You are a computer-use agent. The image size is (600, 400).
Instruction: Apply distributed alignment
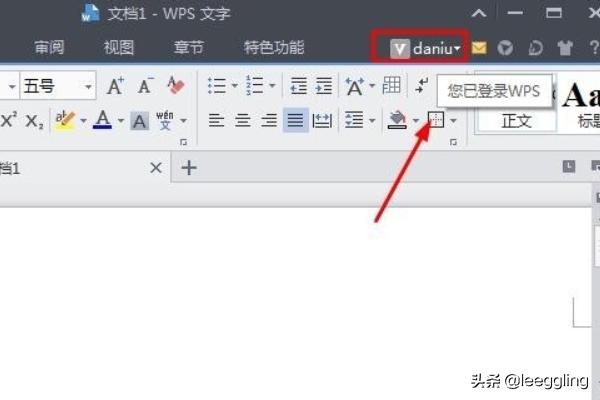(x=322, y=121)
